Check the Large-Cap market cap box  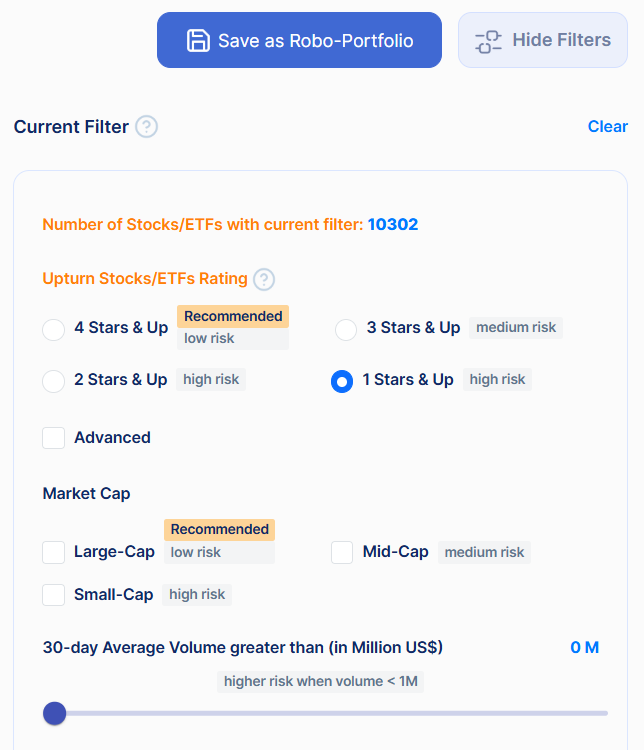(x=54, y=552)
